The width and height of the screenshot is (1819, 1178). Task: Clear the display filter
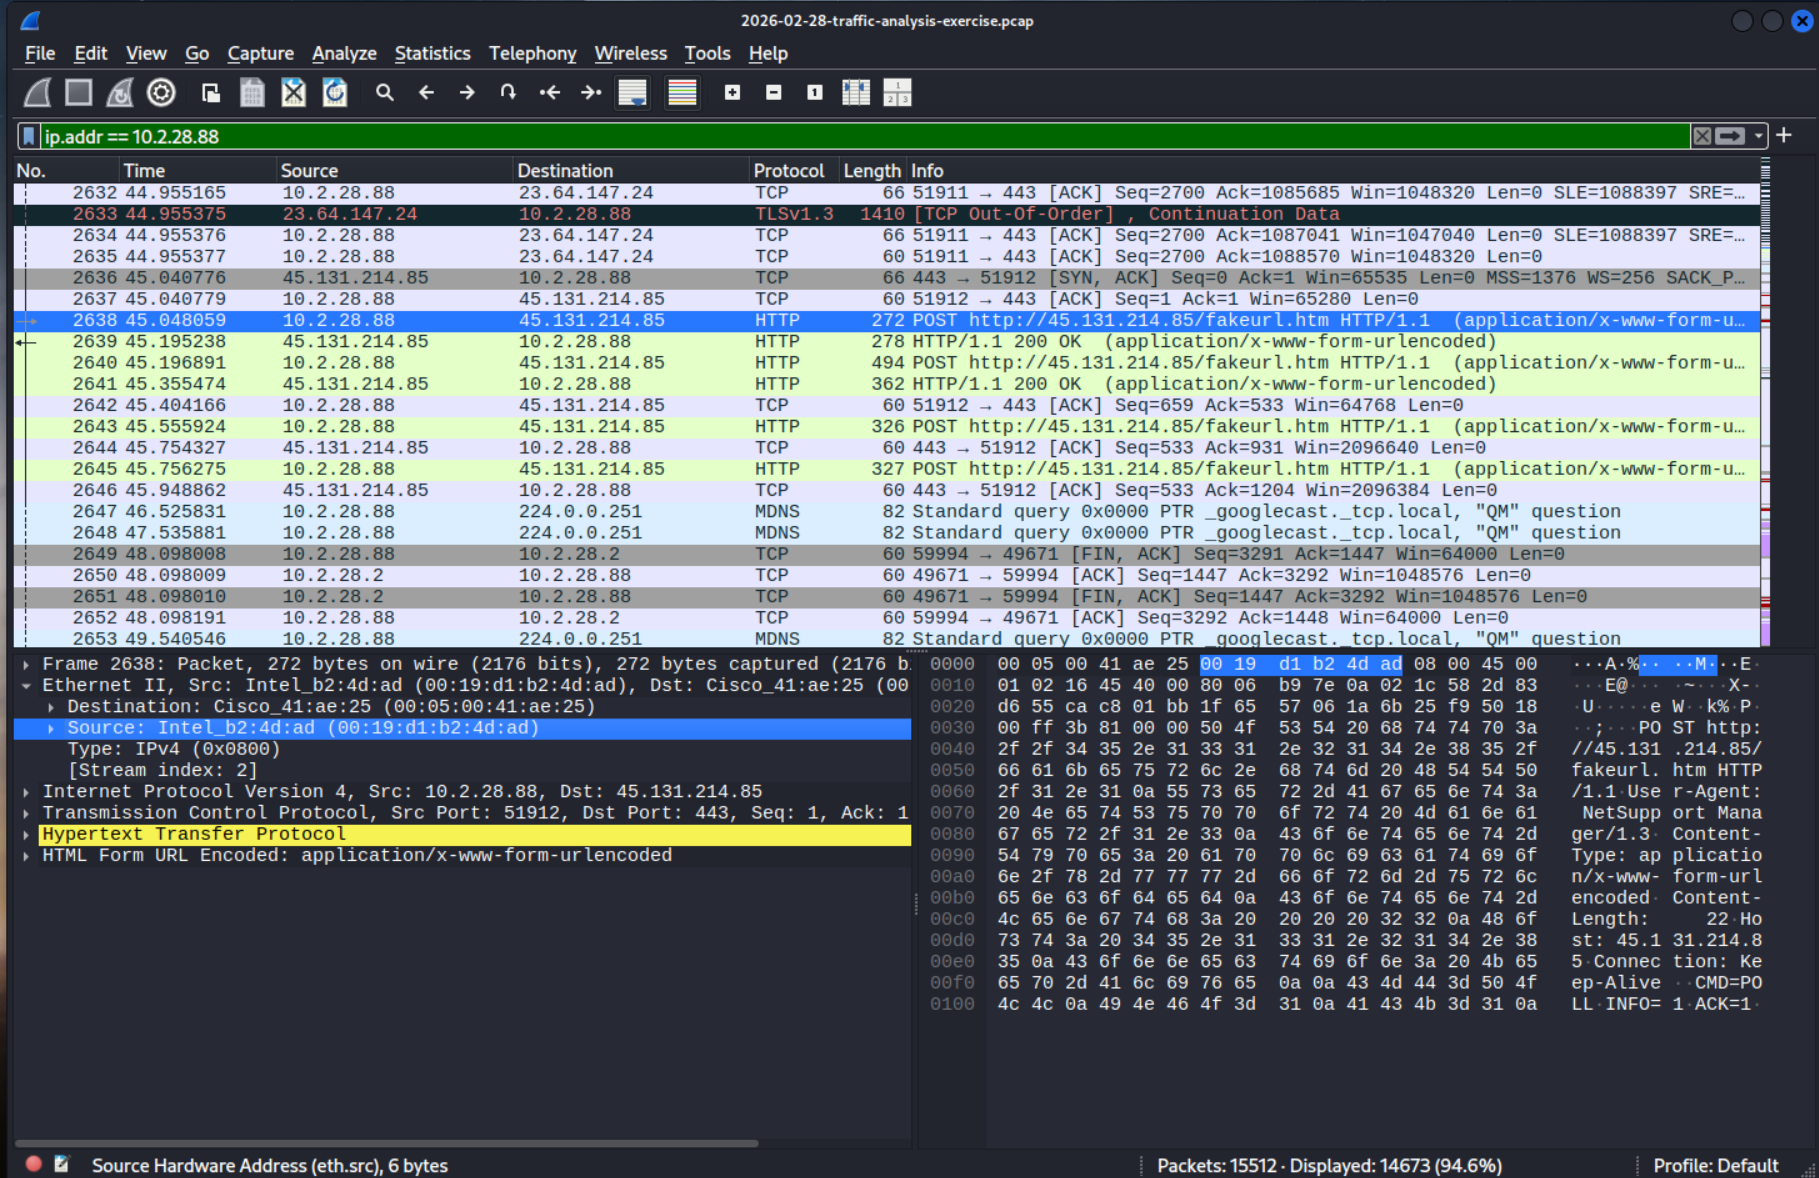coord(1702,136)
